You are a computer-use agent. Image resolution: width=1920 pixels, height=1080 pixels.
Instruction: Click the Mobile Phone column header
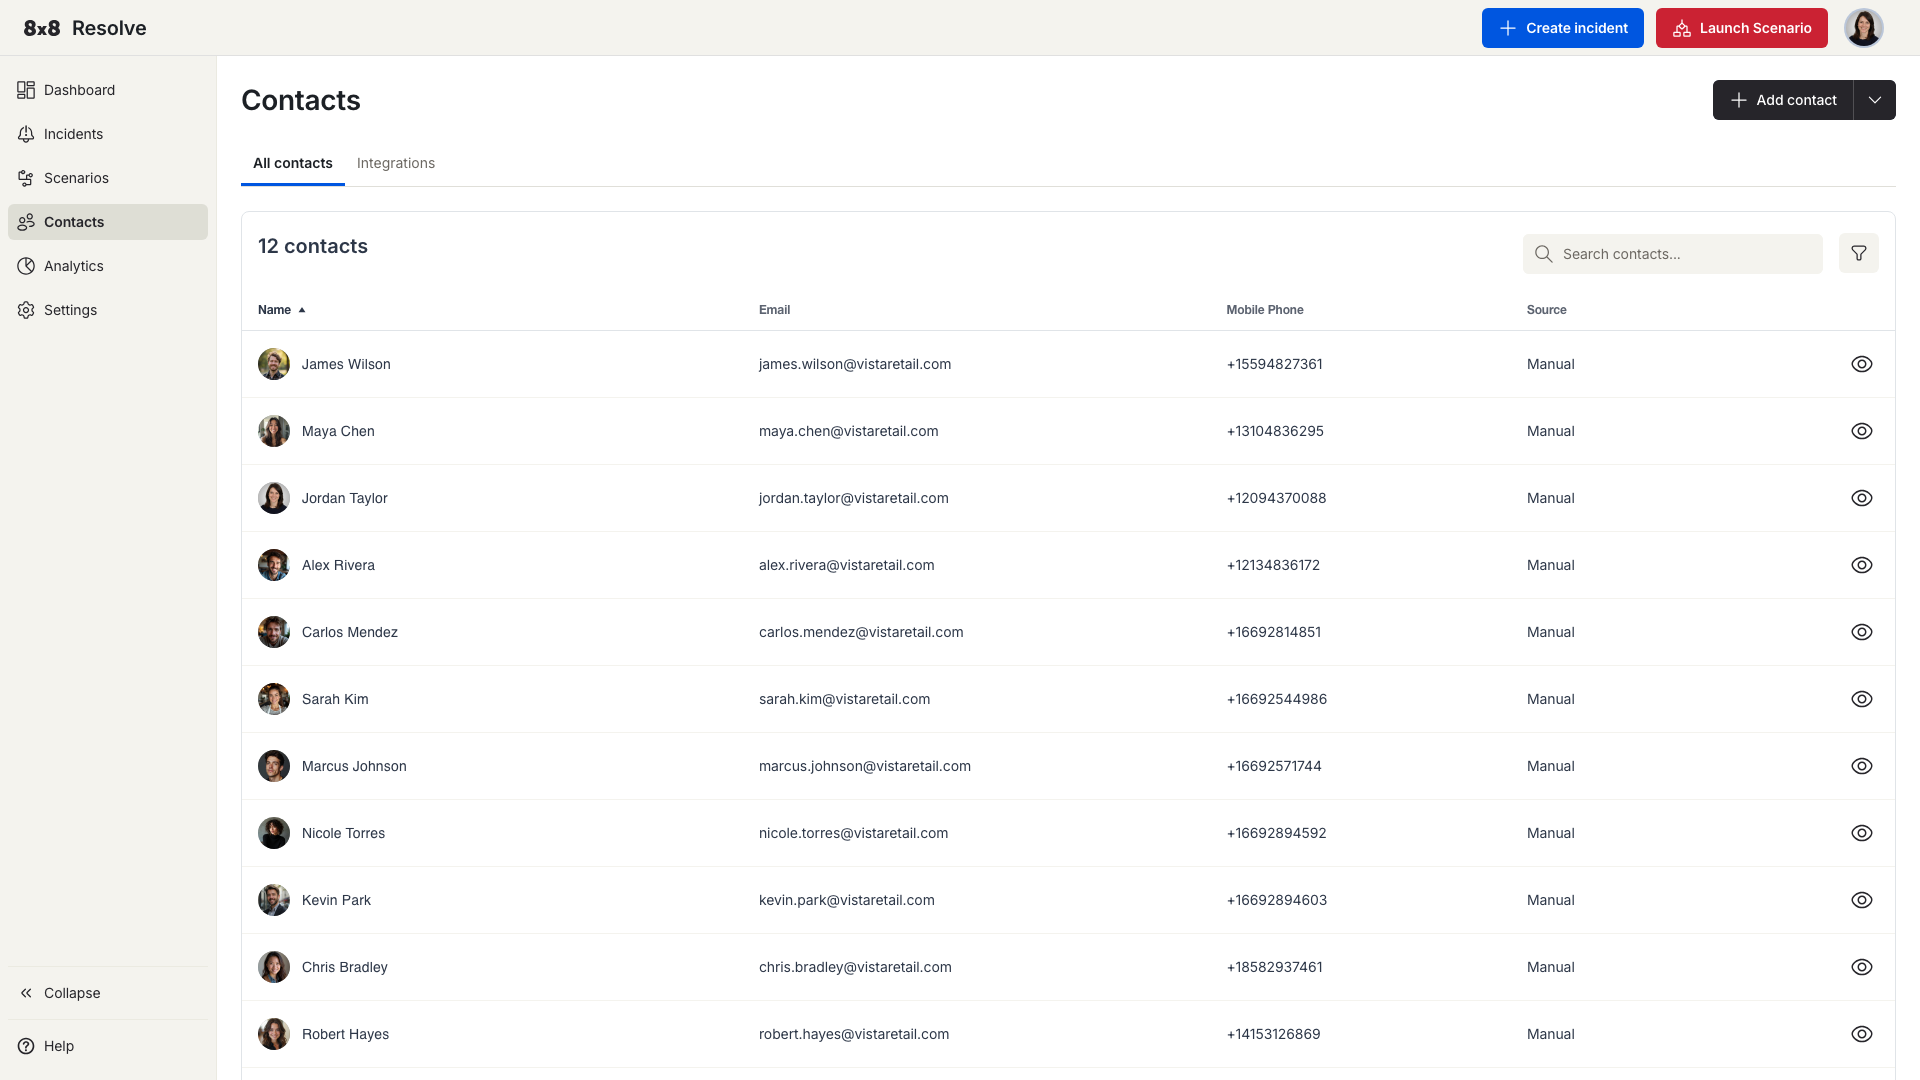[x=1264, y=310]
